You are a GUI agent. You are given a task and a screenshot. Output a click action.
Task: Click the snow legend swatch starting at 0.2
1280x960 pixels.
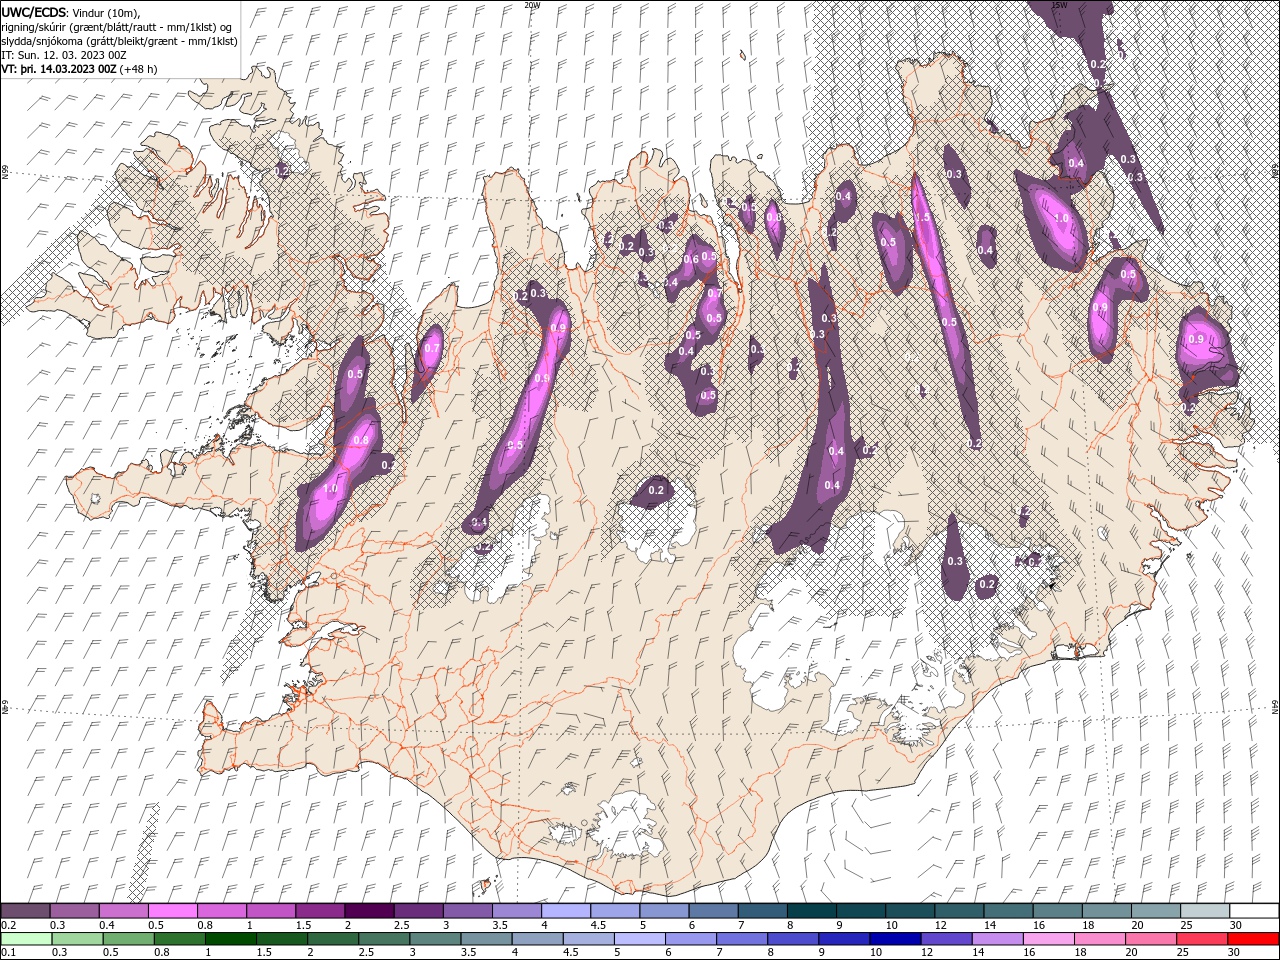25,911
